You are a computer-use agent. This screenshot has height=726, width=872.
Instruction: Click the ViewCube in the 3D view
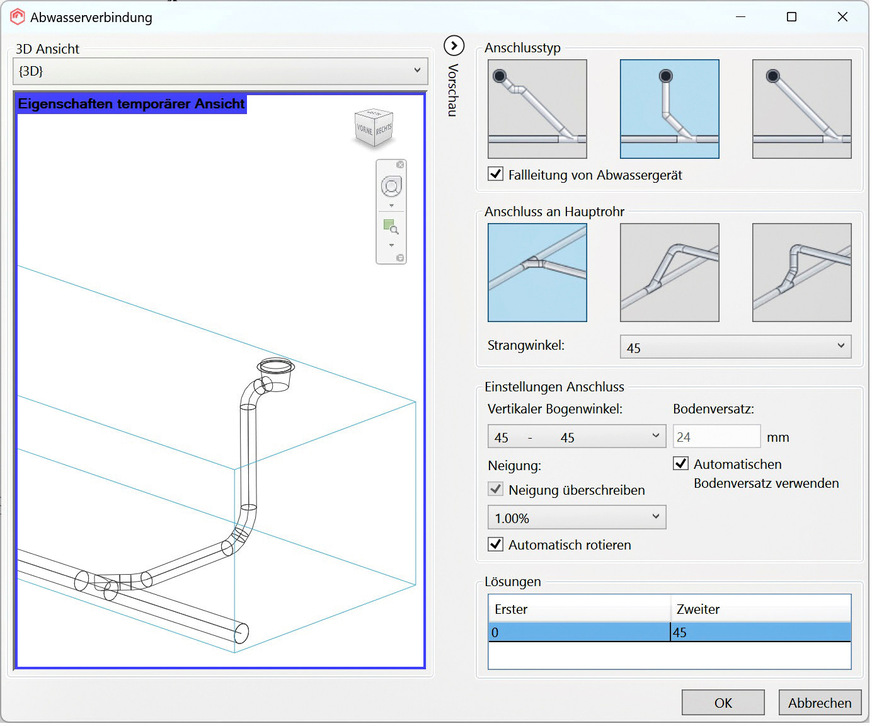click(372, 128)
